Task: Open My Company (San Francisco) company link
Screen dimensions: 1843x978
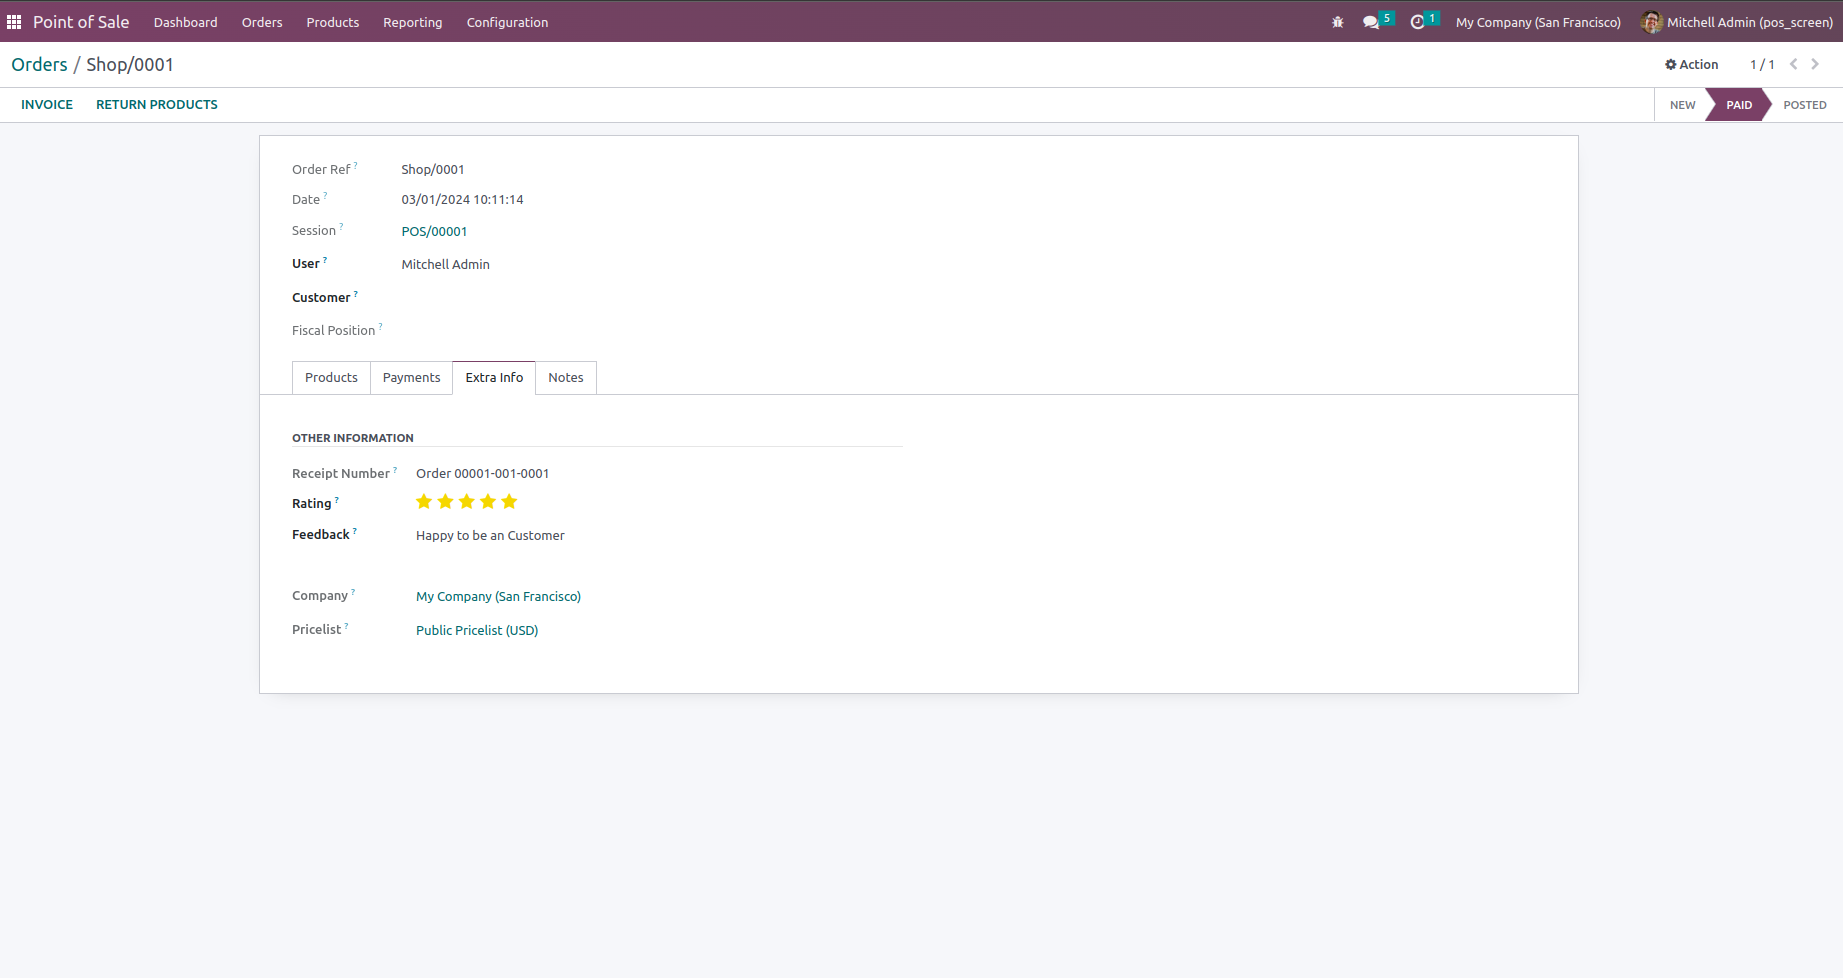Action: tap(498, 596)
